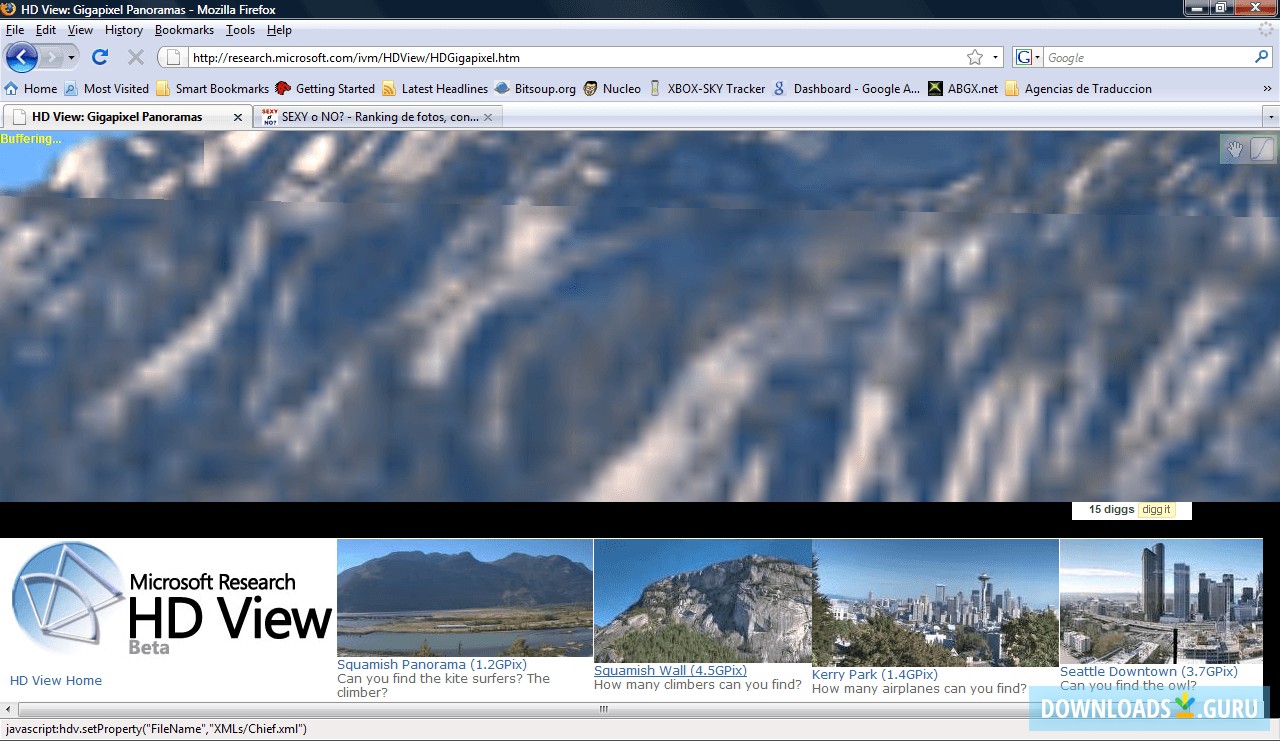This screenshot has width=1280, height=741.
Task: Stop loading with the X button
Action: coord(136,57)
